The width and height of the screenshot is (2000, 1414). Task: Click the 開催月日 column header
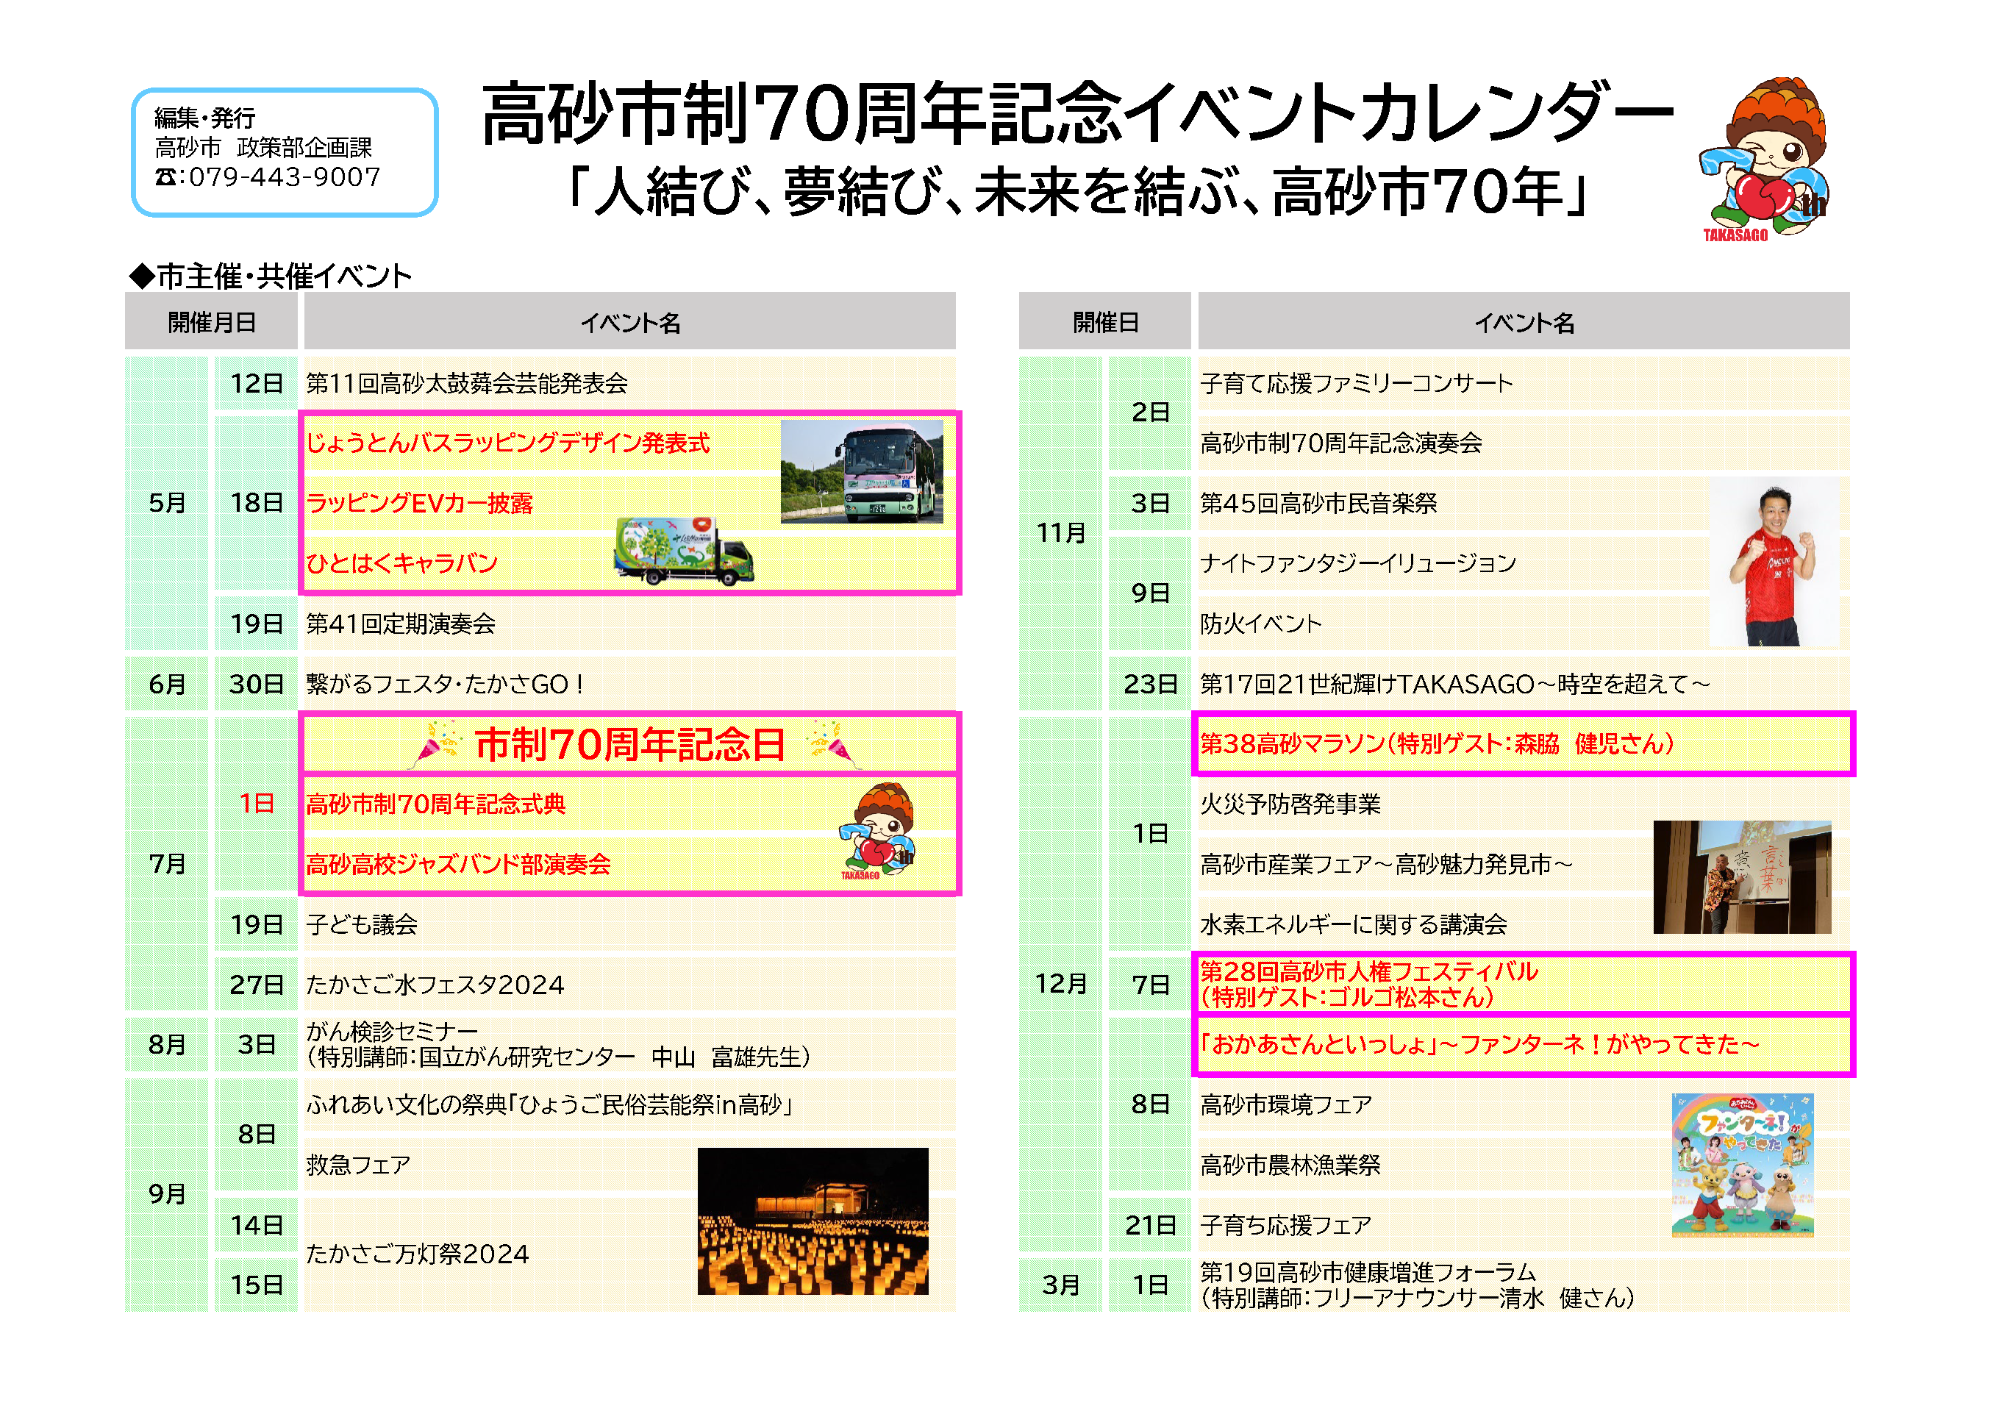click(x=212, y=322)
